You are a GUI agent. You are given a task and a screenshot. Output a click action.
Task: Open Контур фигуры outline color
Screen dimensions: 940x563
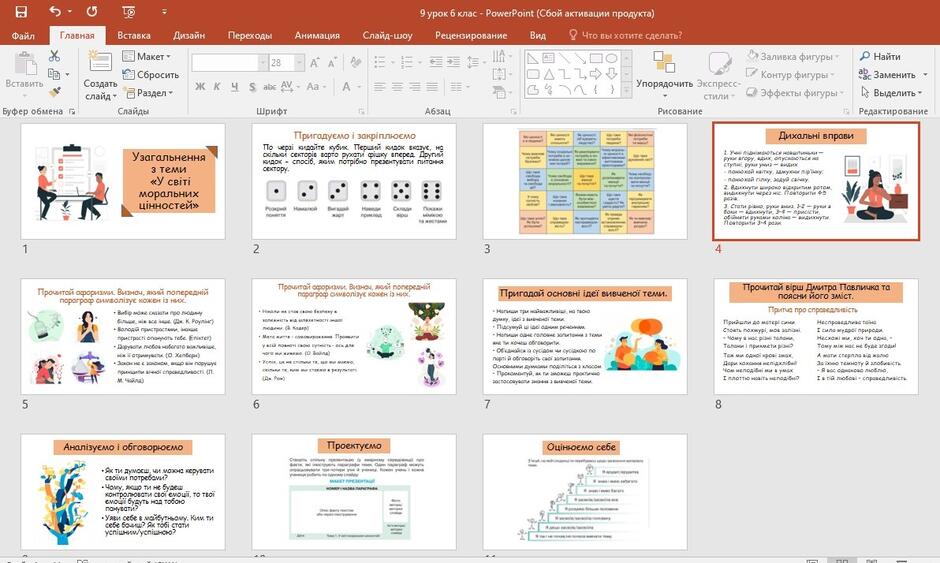click(791, 74)
